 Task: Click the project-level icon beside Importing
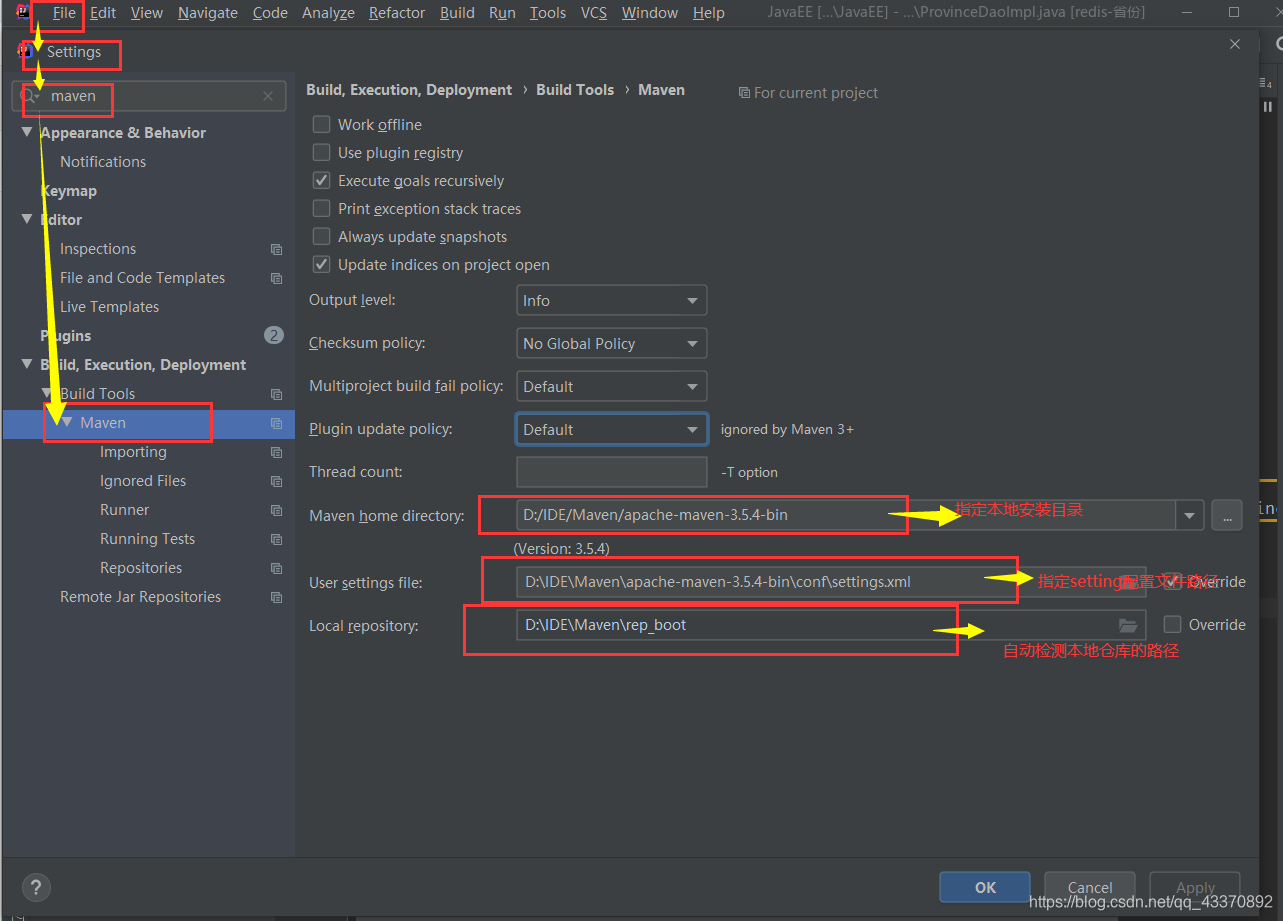point(276,452)
